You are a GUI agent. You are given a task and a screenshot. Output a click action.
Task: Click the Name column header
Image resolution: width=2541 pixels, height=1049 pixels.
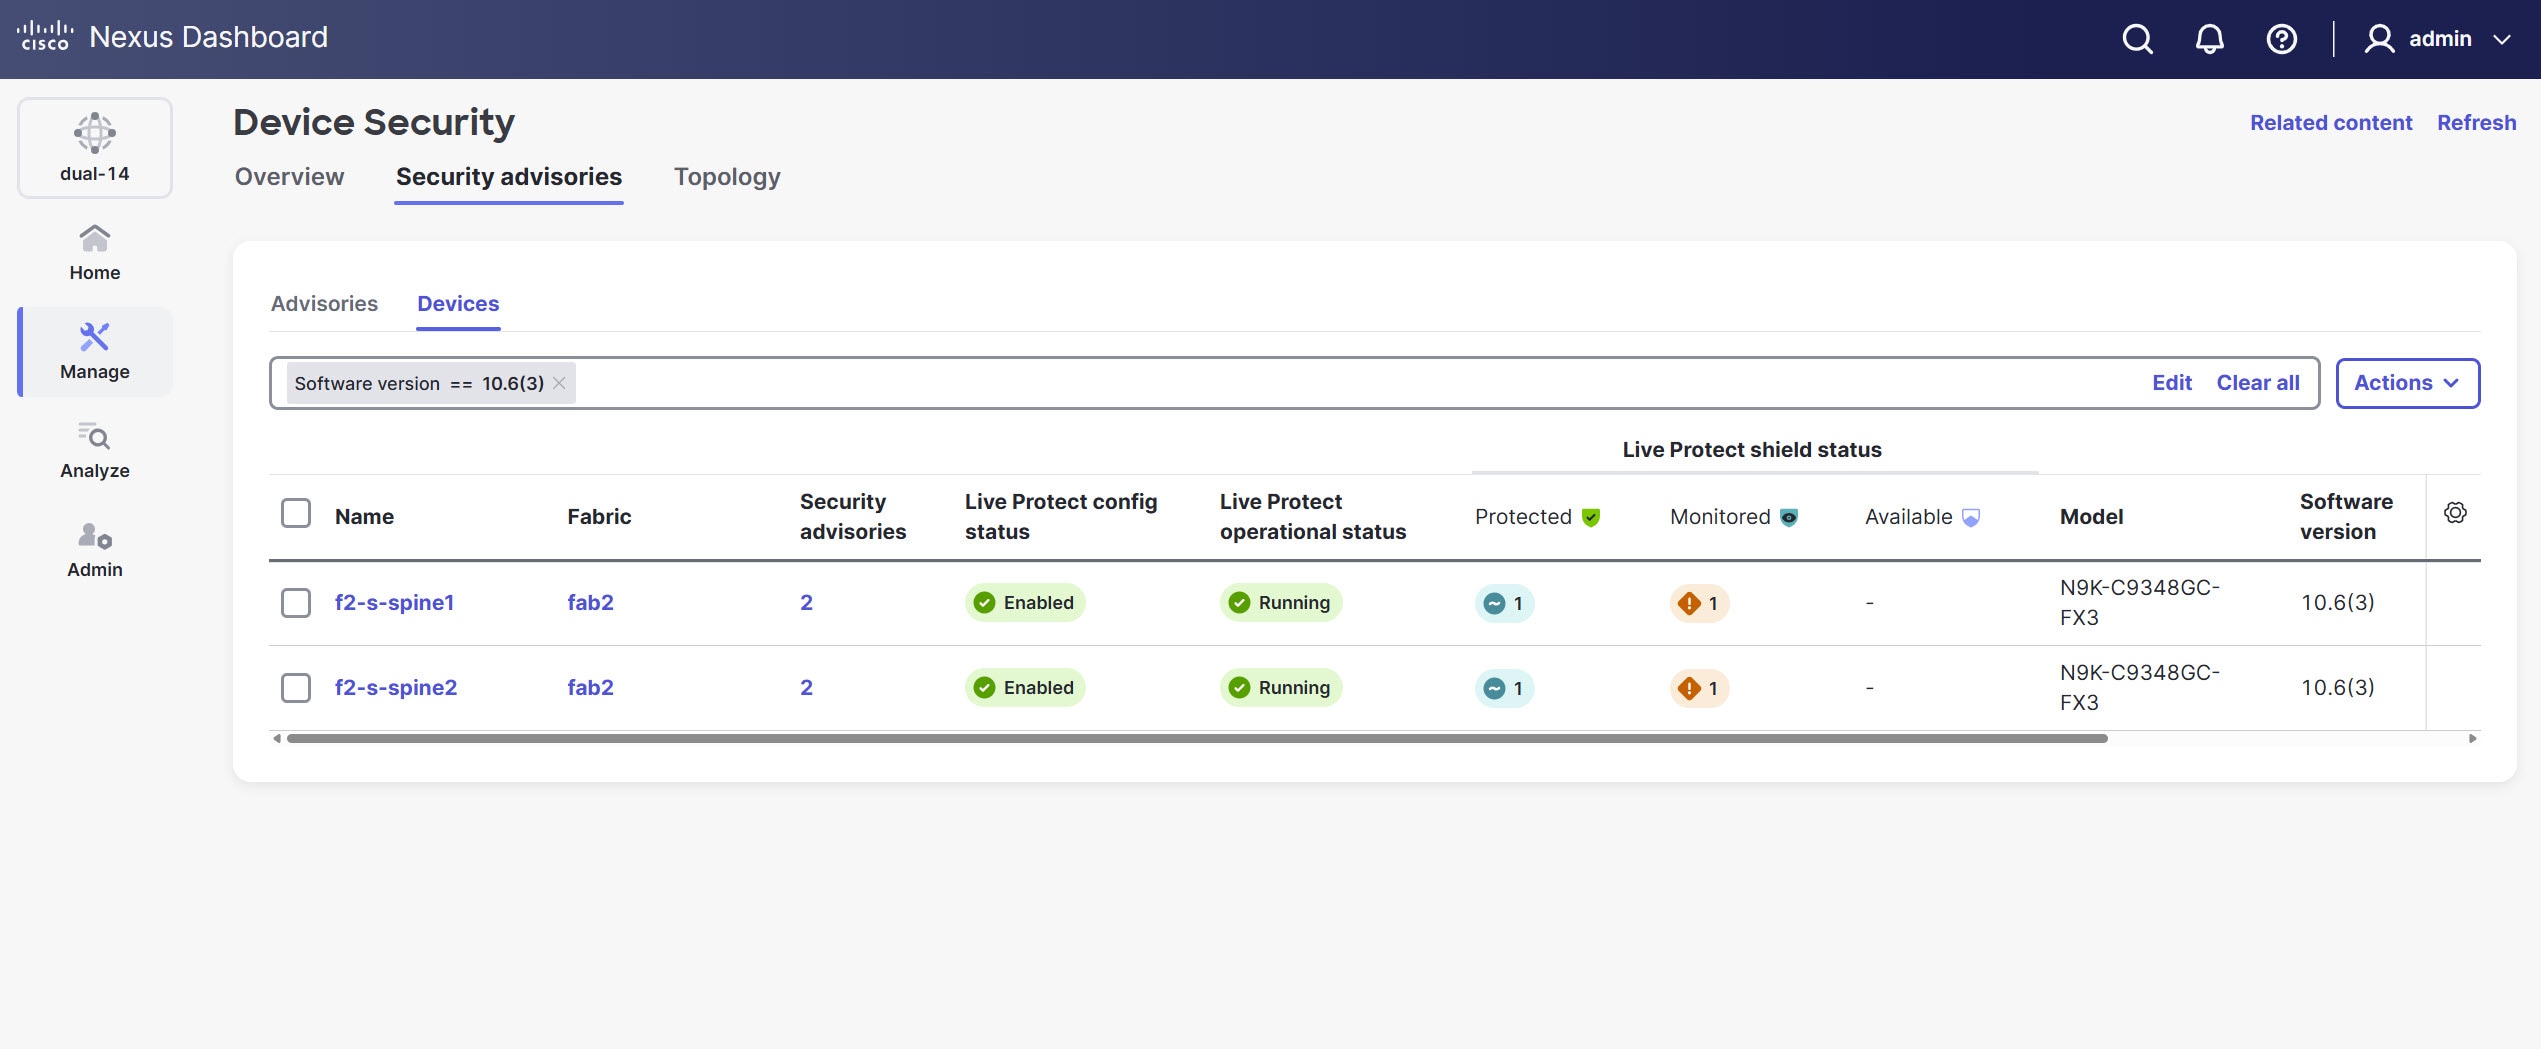coord(364,516)
